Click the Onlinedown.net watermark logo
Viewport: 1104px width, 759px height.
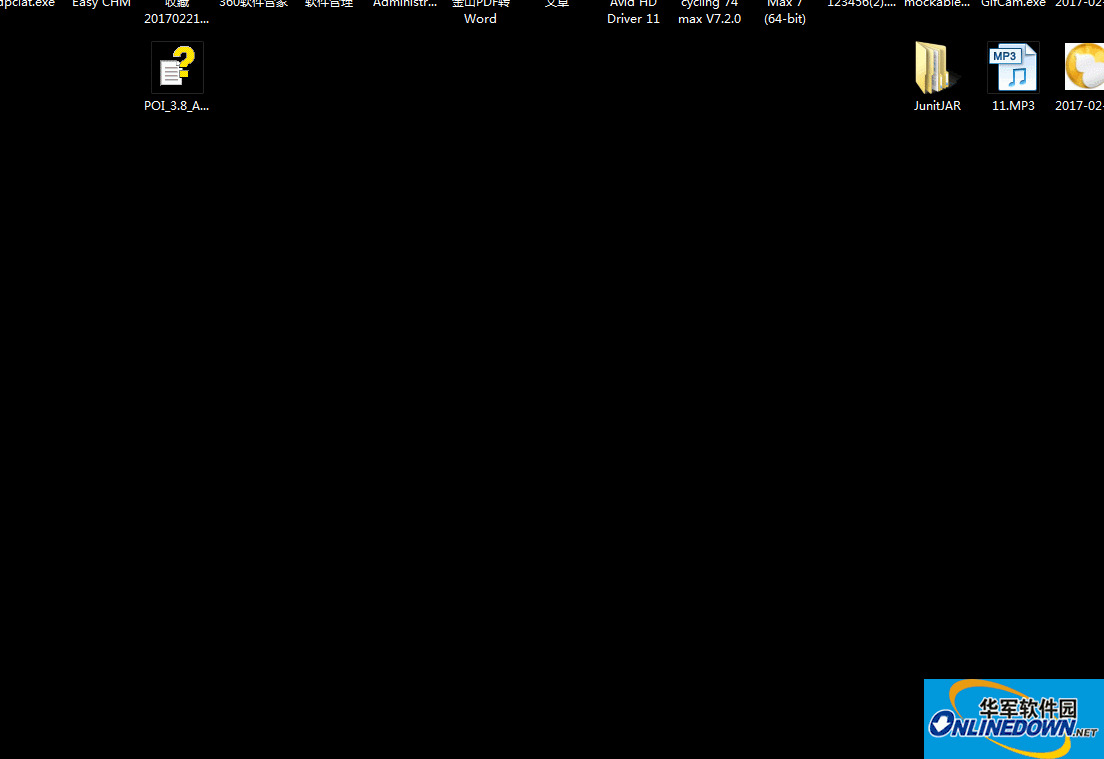click(1014, 719)
